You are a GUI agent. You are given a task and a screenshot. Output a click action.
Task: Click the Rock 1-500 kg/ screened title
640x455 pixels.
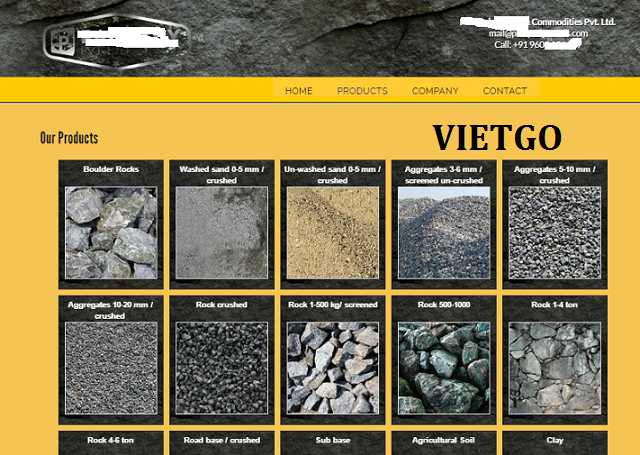click(333, 304)
